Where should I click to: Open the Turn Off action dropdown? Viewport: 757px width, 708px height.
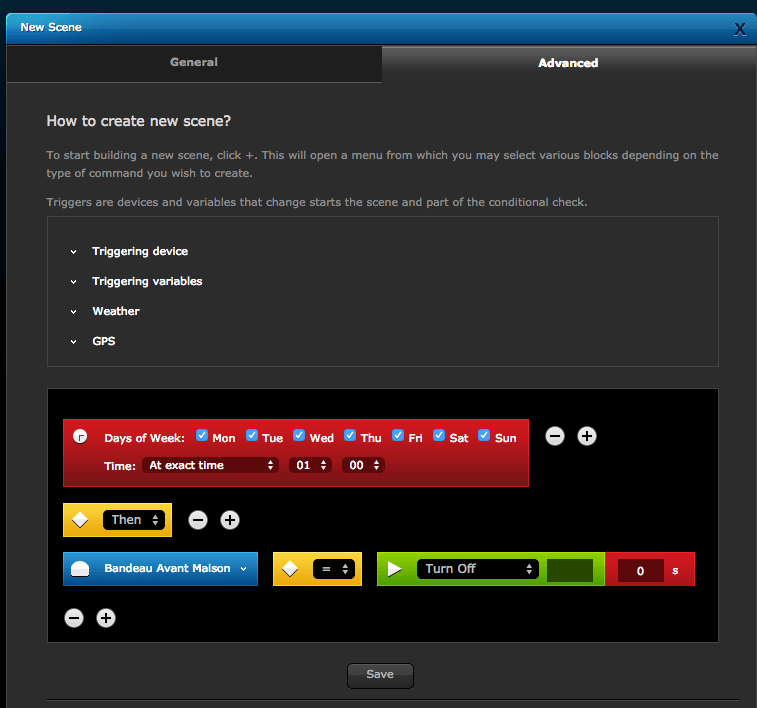(x=477, y=569)
